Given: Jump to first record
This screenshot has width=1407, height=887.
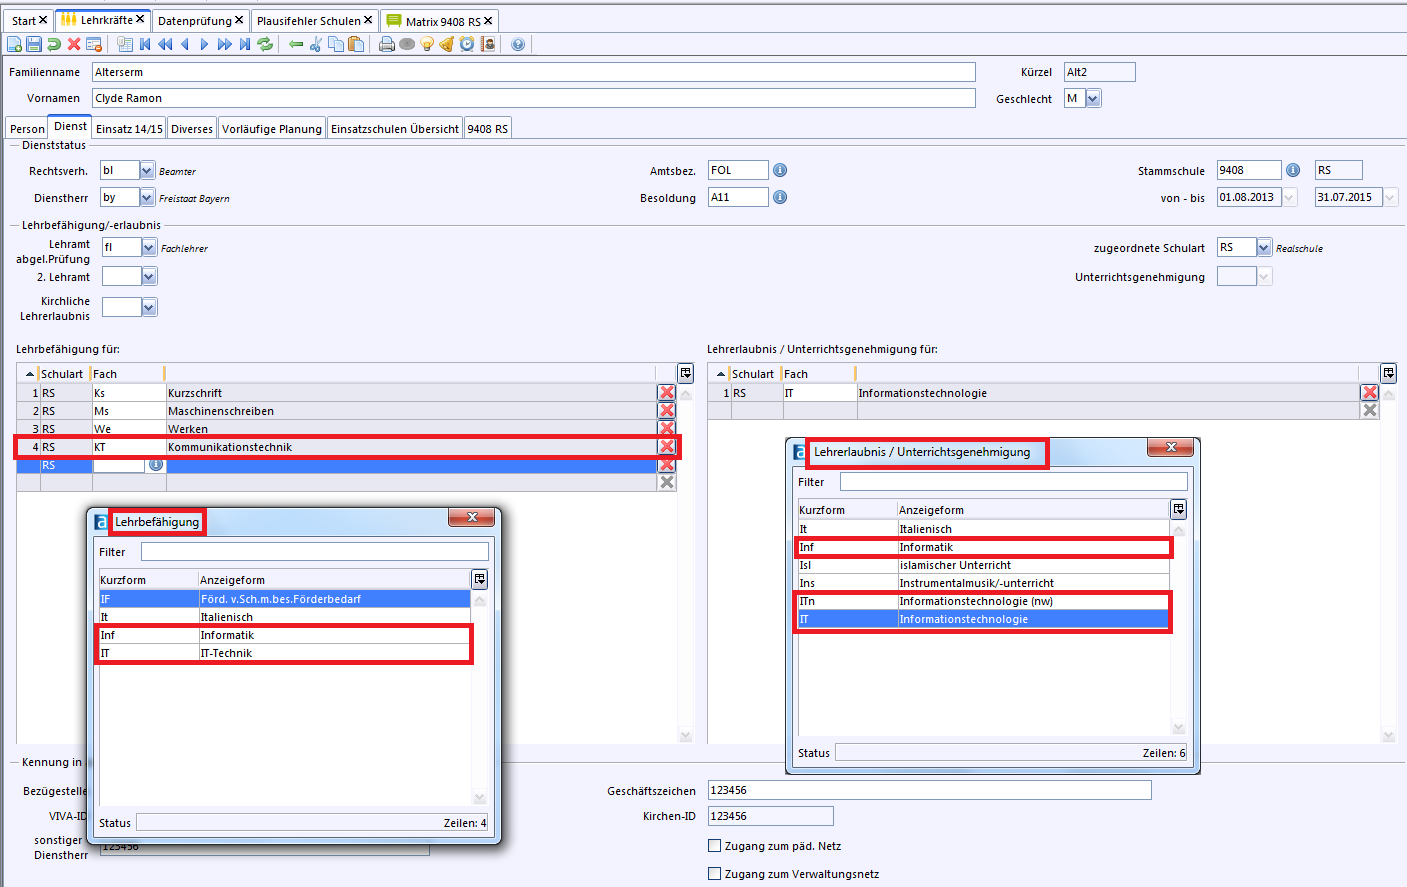Looking at the screenshot, I should pyautogui.click(x=146, y=44).
